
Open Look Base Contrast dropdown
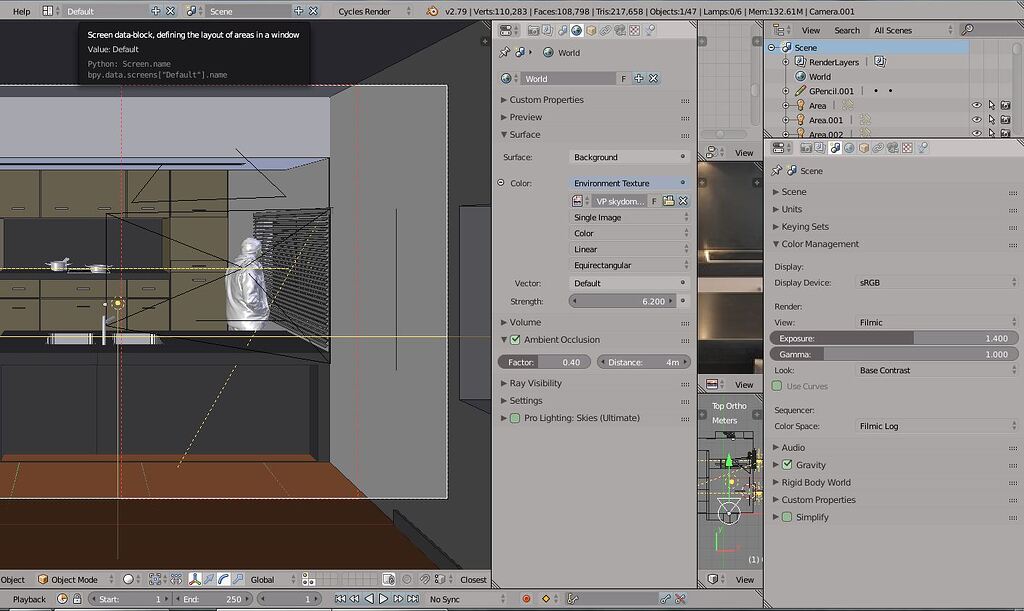click(936, 370)
